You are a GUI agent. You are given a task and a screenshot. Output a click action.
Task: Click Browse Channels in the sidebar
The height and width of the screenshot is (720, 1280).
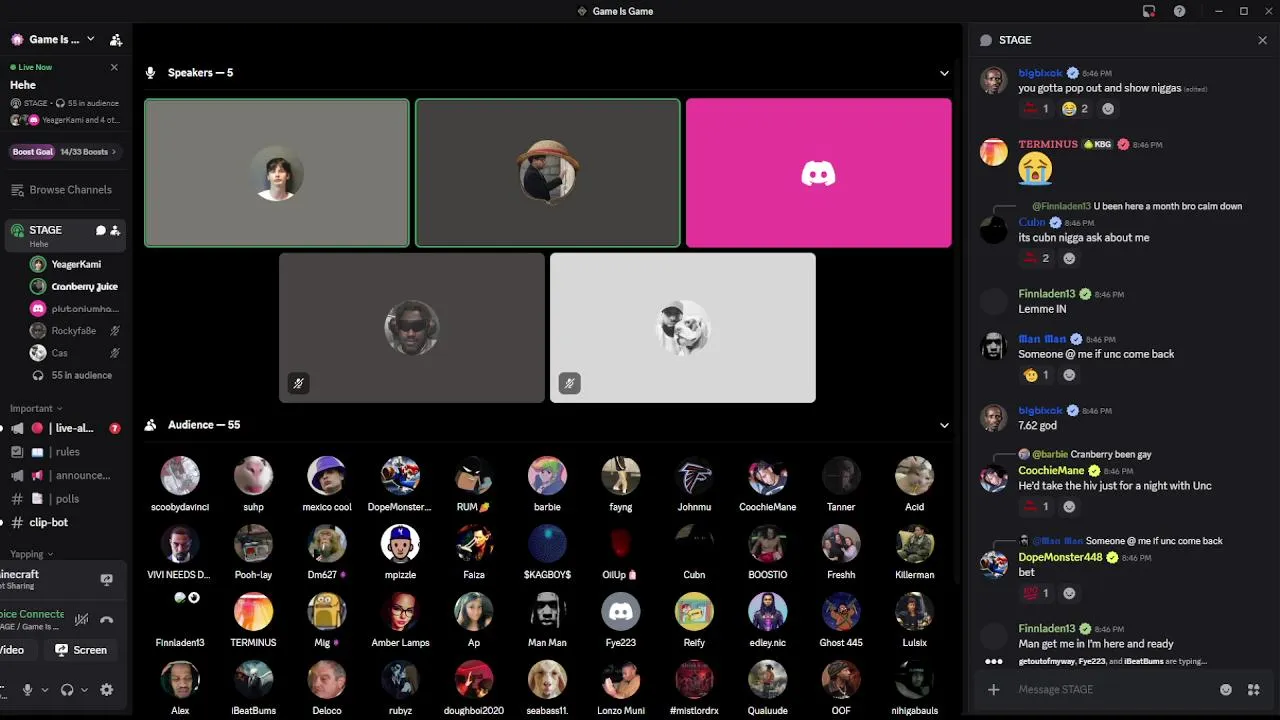coord(62,190)
